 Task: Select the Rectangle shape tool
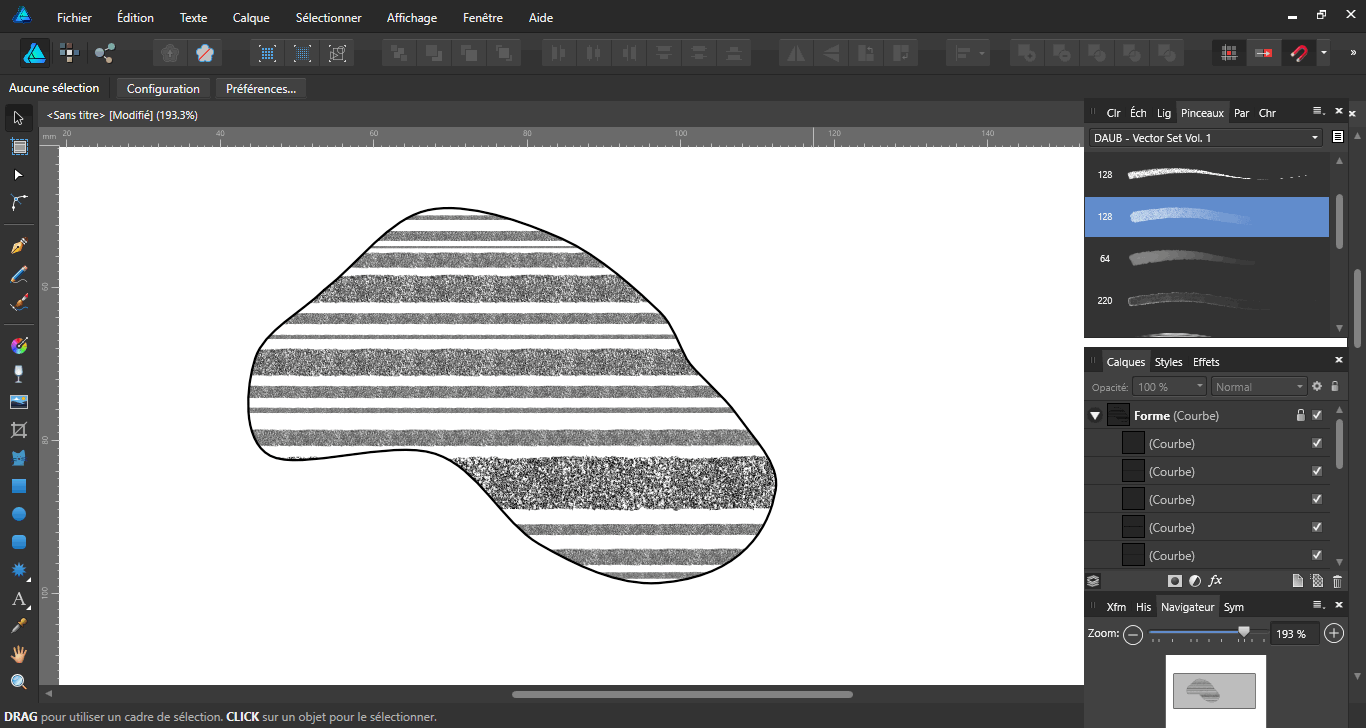click(18, 486)
